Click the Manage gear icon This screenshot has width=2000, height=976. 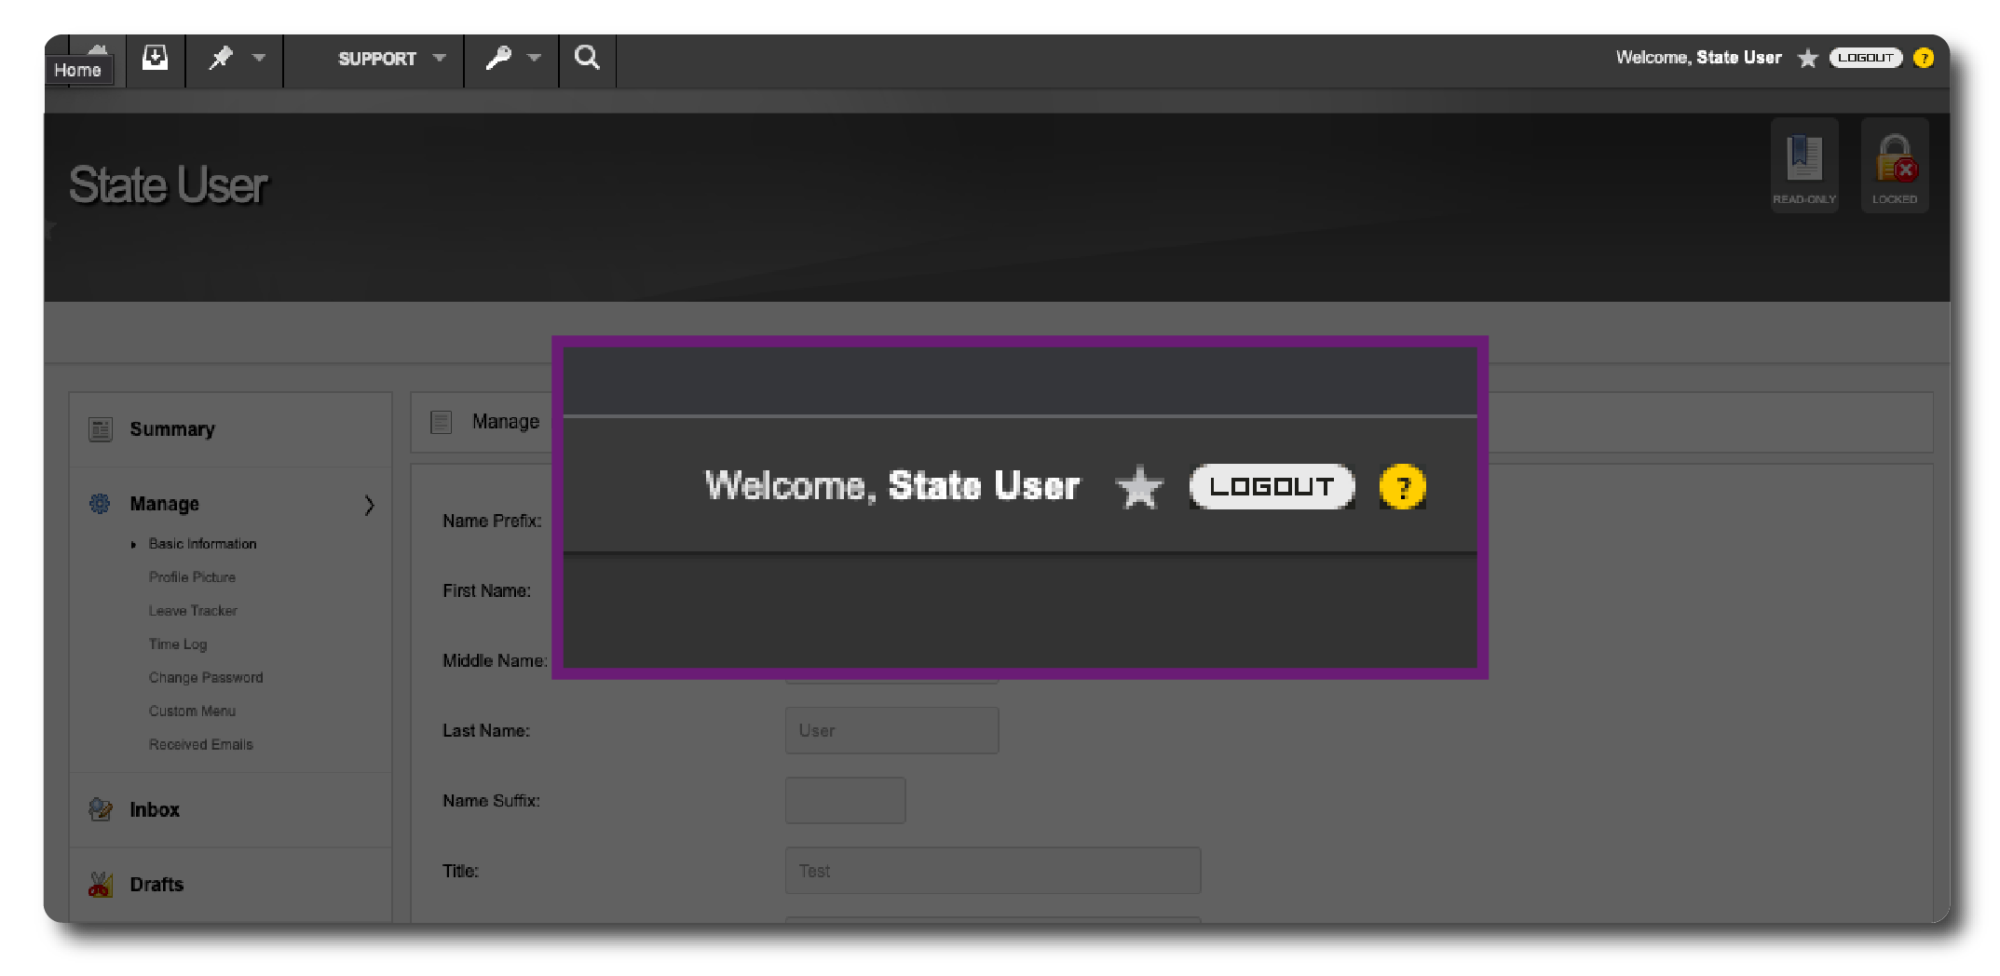(x=100, y=504)
